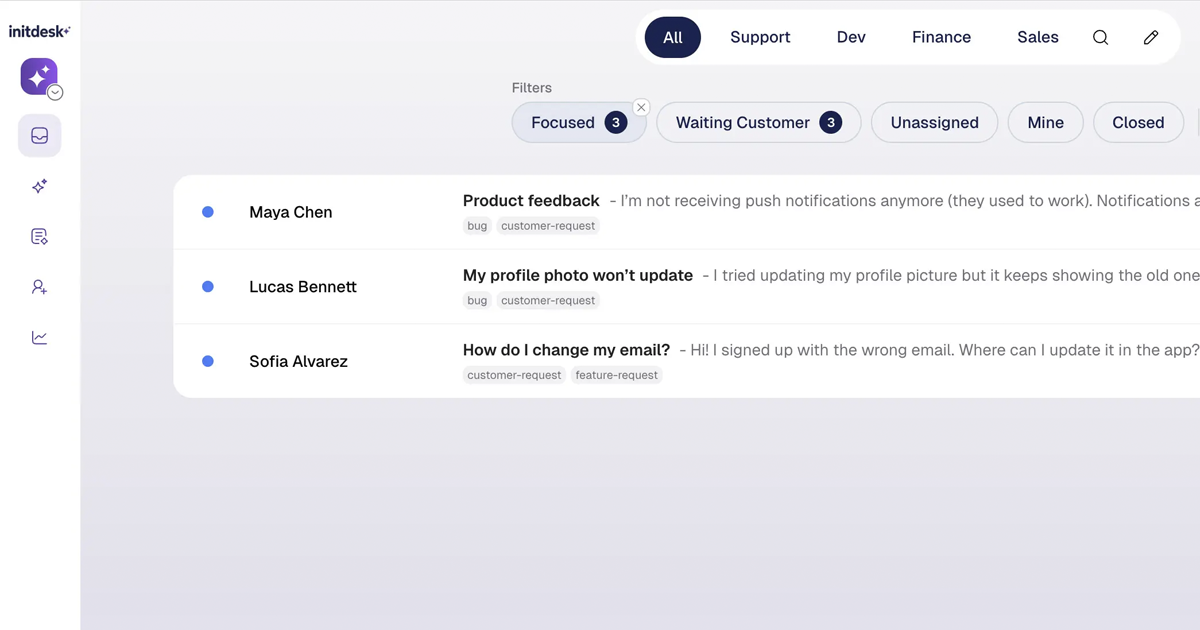Open the Closed filter chip
The image size is (1200, 630).
pos(1138,122)
